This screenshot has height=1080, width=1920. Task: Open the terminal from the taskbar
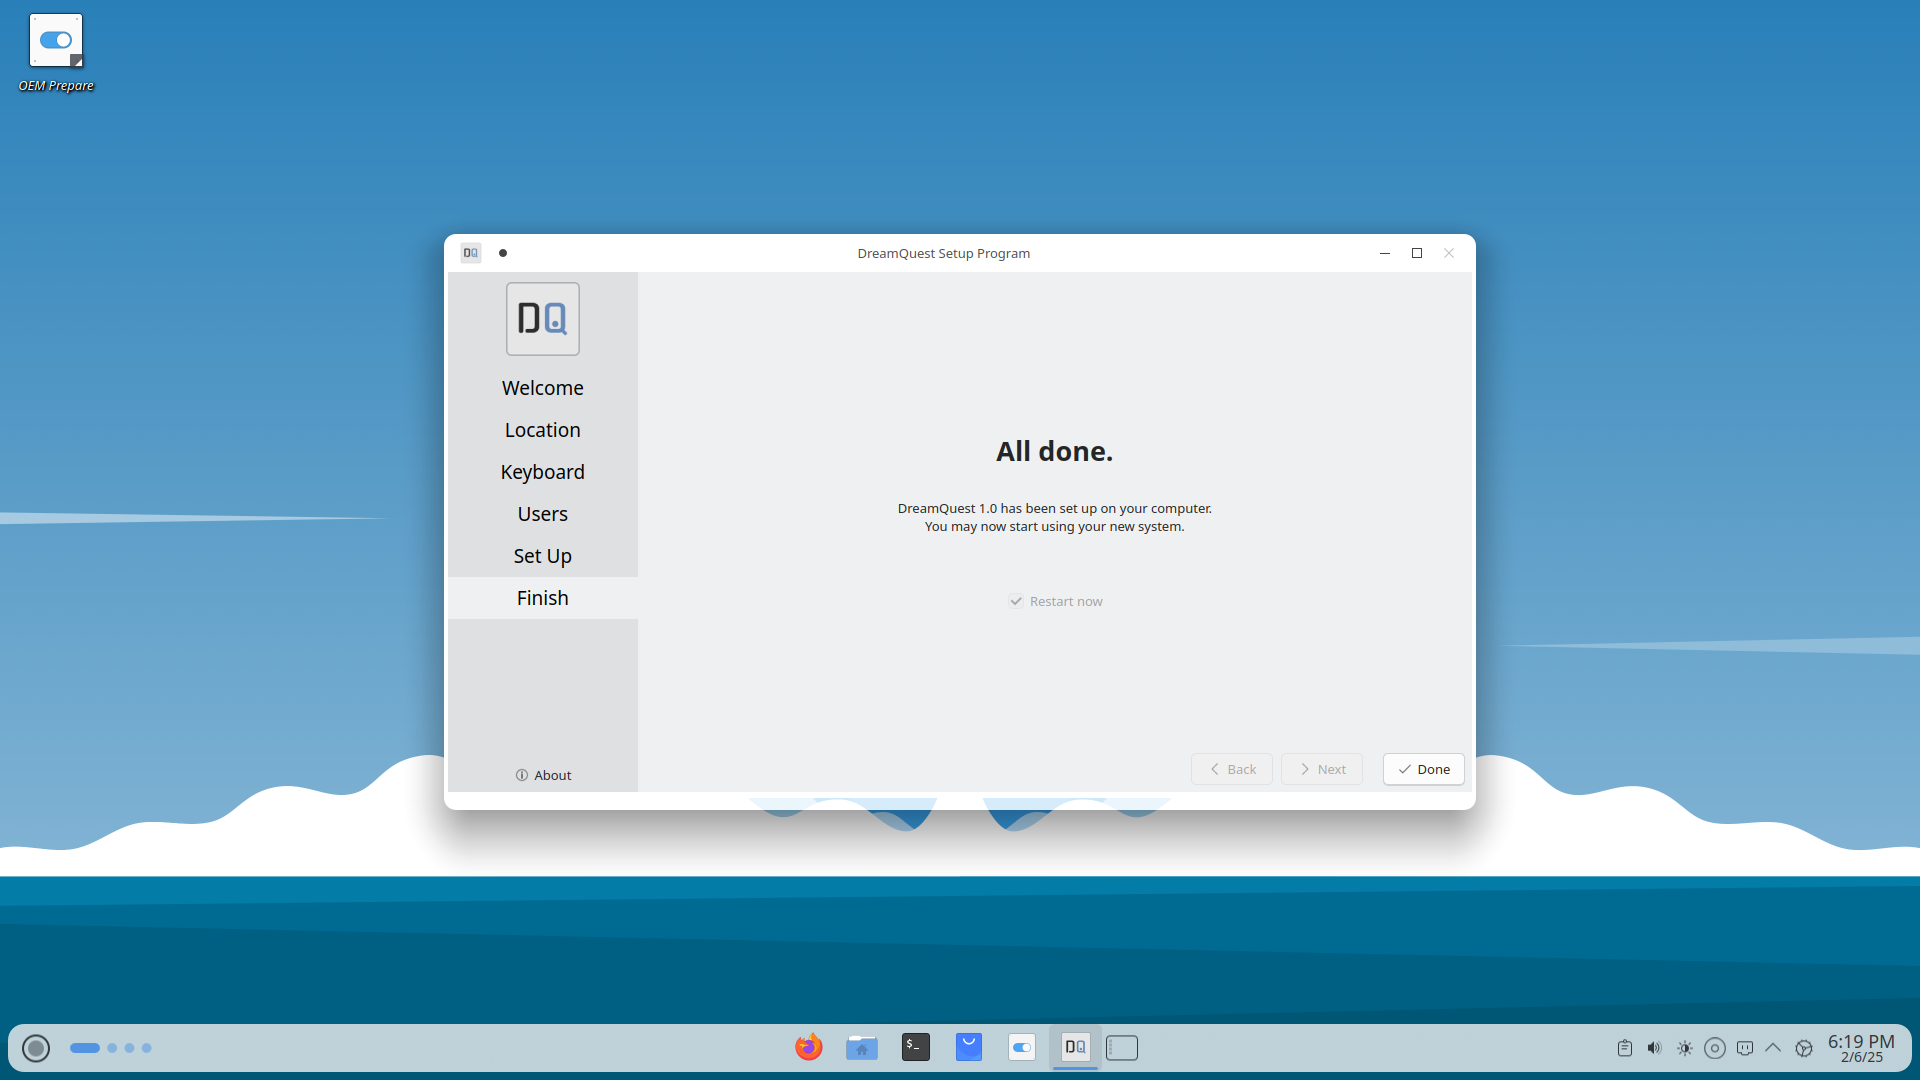coord(915,1047)
